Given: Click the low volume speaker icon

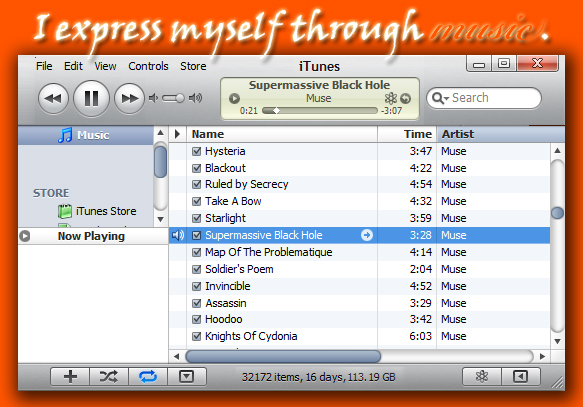Looking at the screenshot, I should tap(153, 98).
